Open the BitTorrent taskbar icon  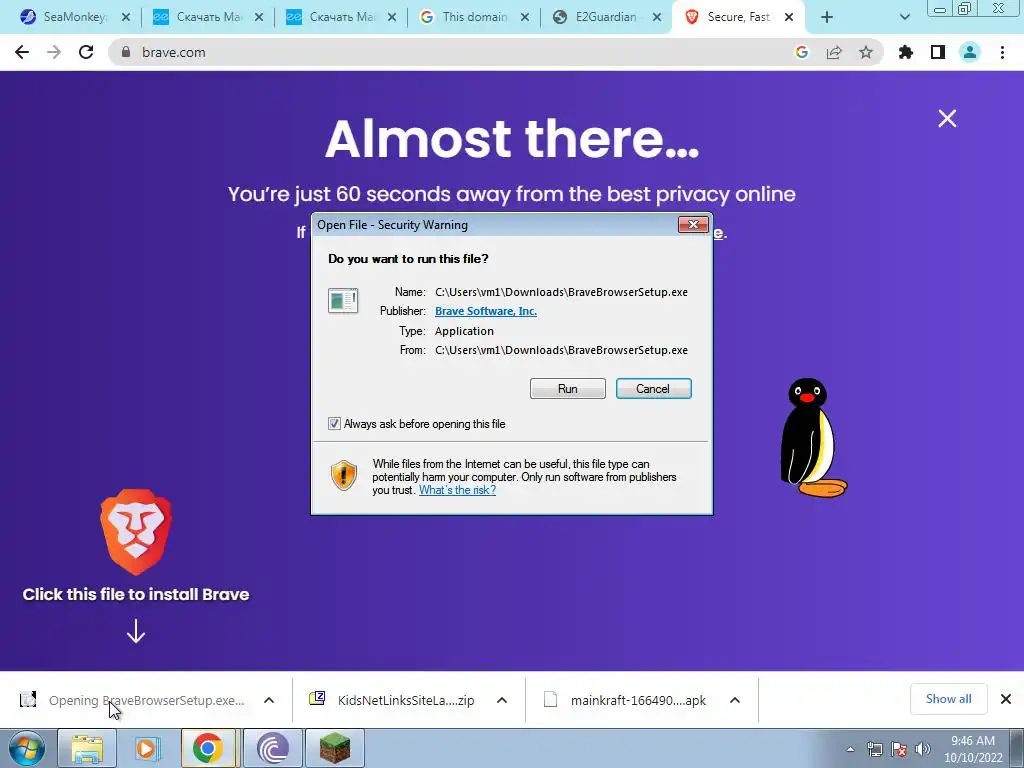272,748
